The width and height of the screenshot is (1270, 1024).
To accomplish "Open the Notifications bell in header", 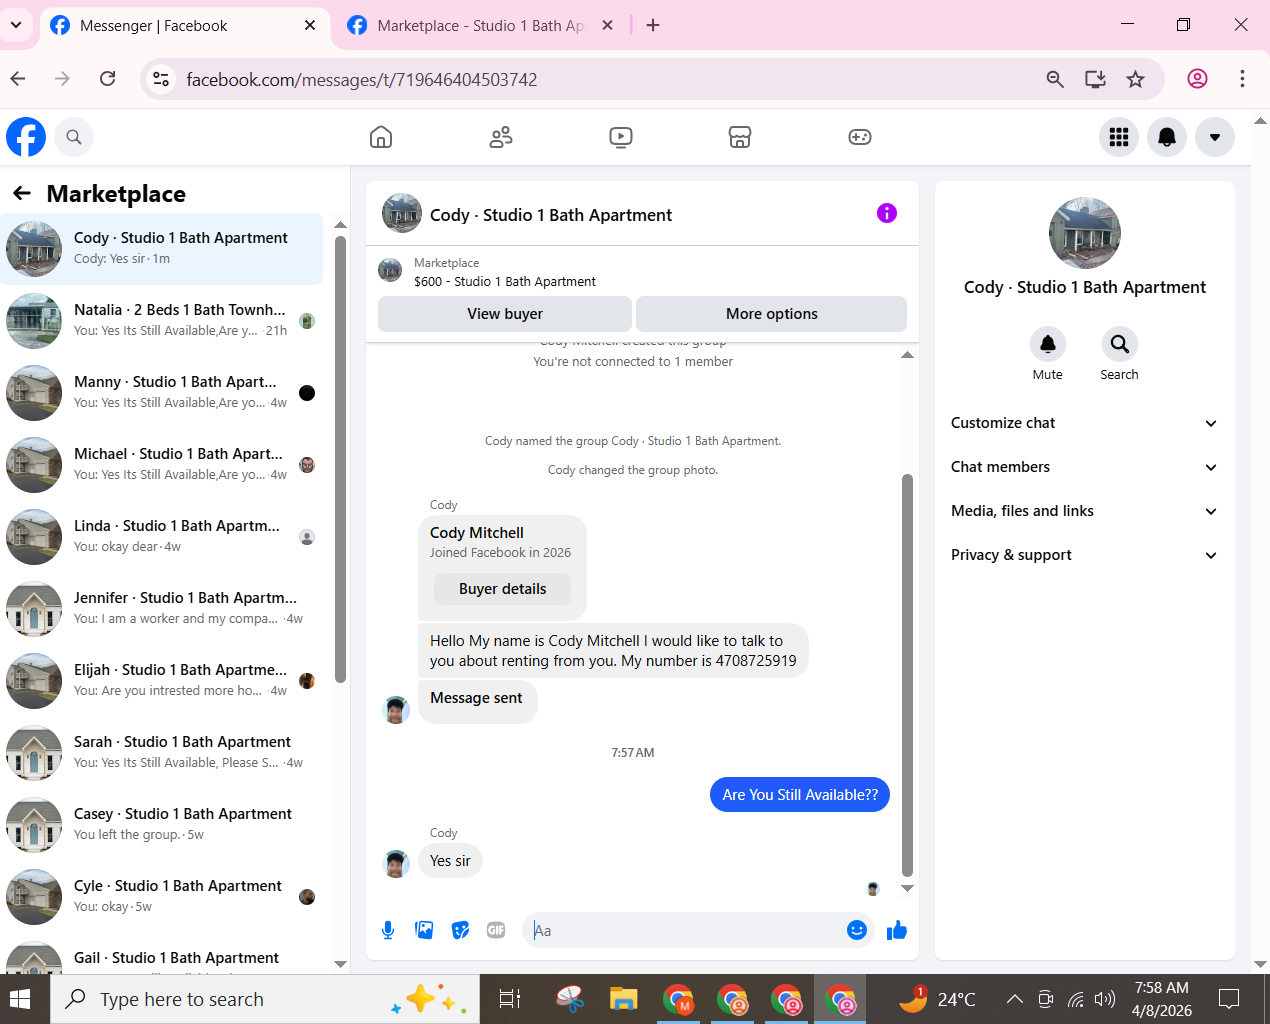I will pyautogui.click(x=1167, y=137).
